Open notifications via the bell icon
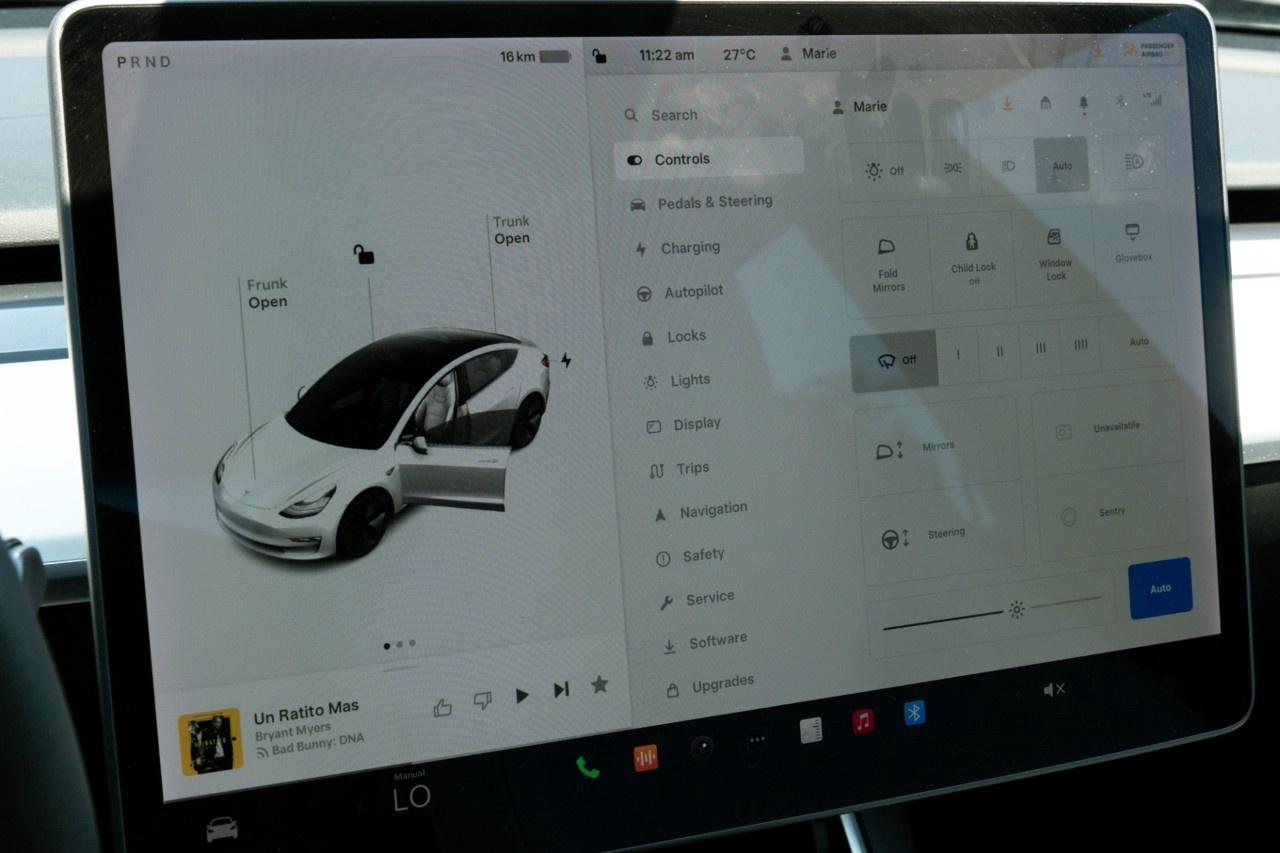1280x853 pixels. tap(1083, 102)
